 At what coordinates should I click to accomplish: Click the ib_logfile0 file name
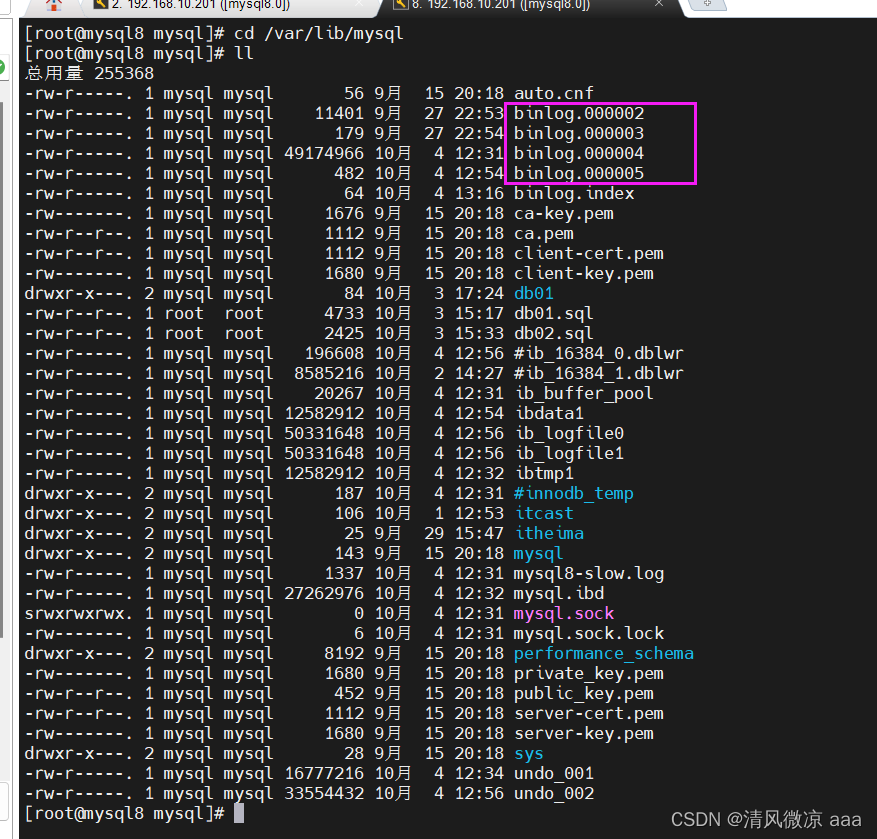[569, 433]
